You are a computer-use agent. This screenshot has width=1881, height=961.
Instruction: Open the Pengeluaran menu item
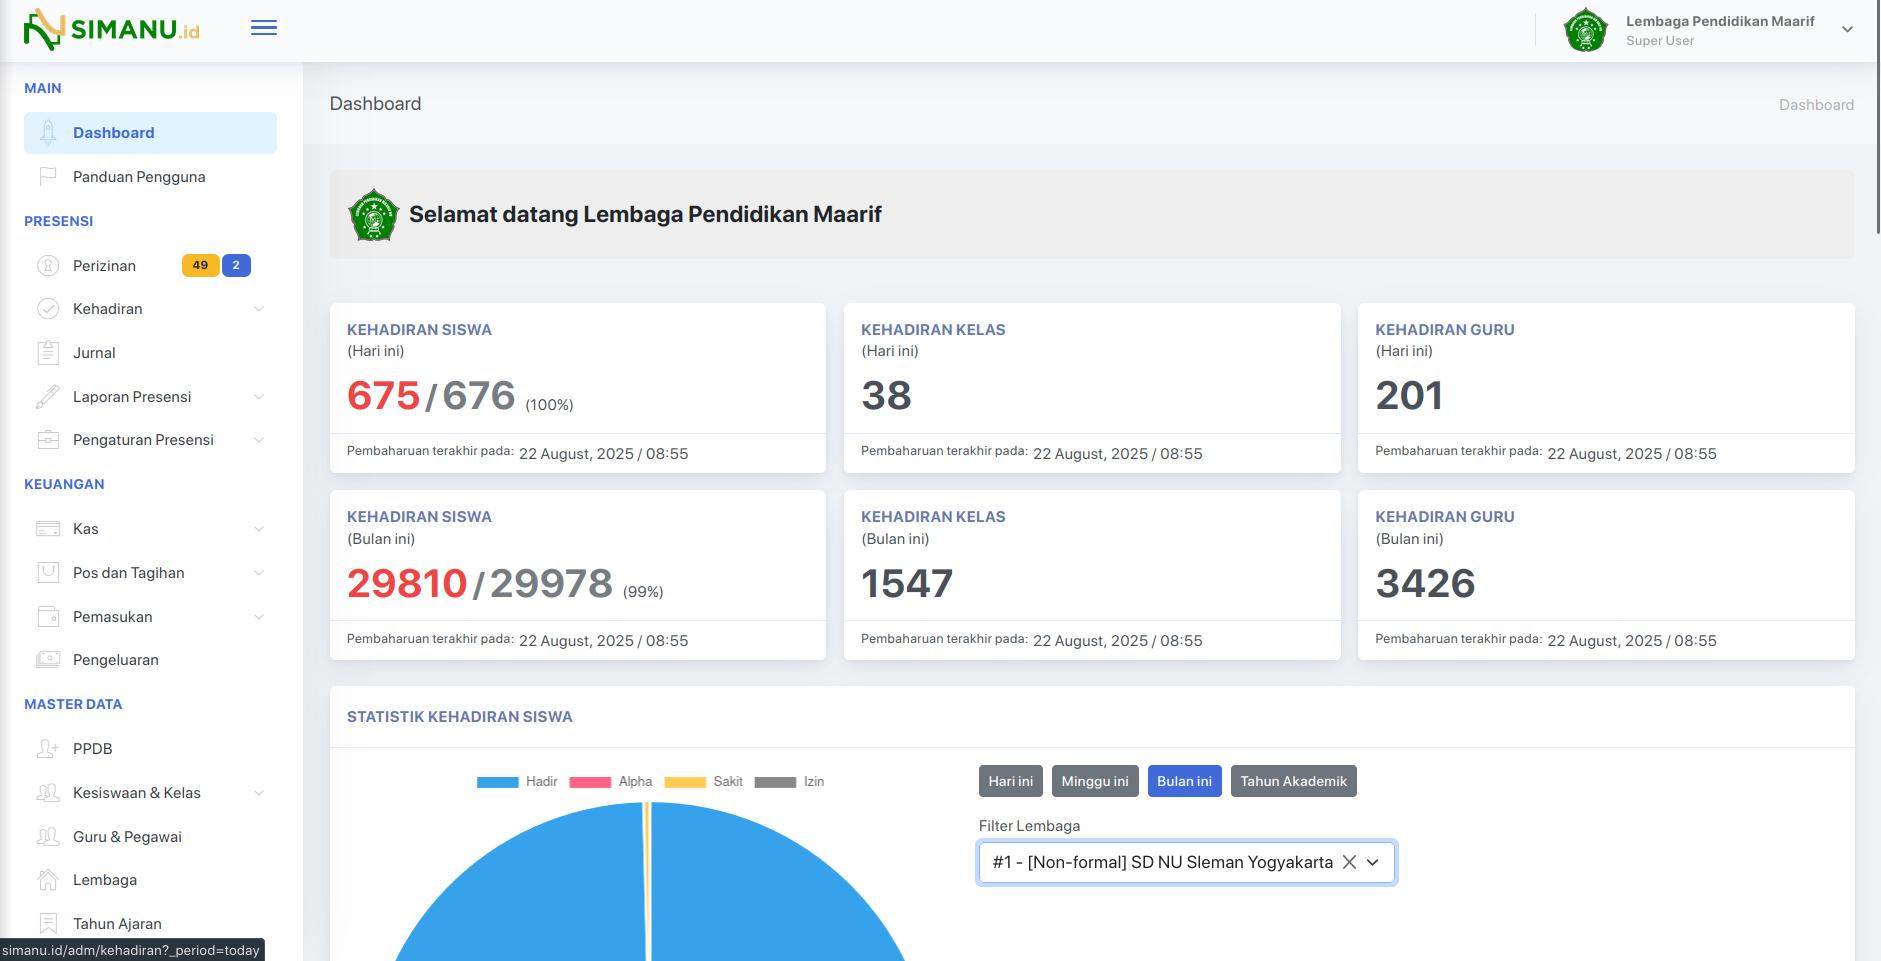[150, 660]
